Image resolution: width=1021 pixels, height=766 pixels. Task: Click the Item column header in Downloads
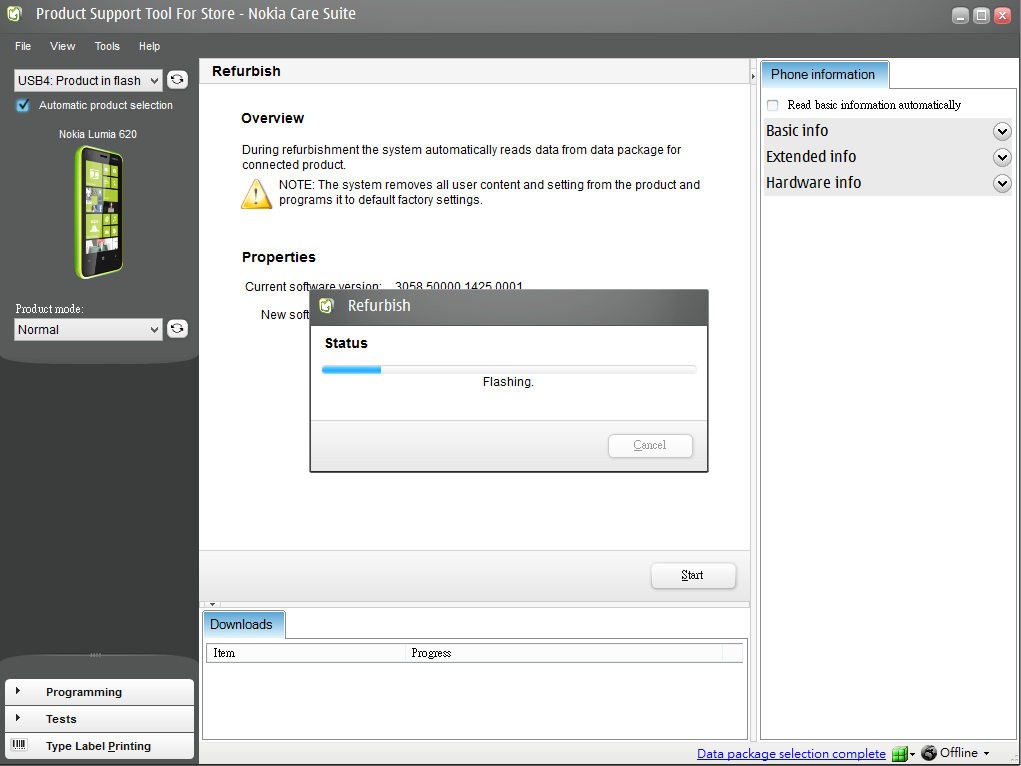point(306,653)
